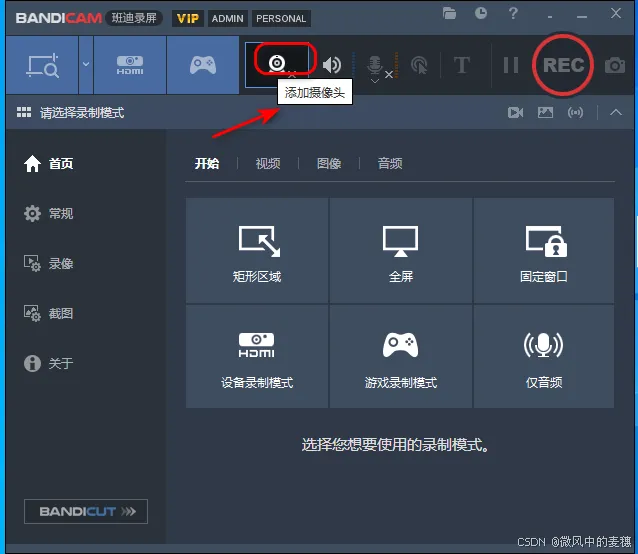Choose the 设备录制模式 tile

pyautogui.click(x=257, y=357)
